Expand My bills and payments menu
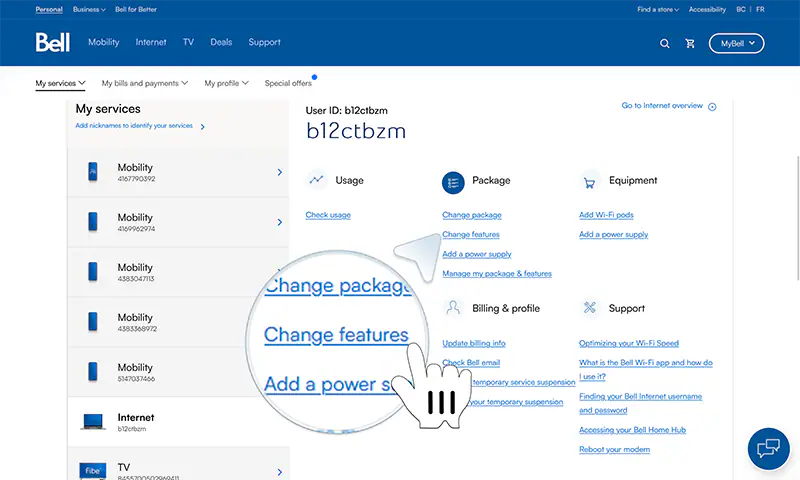Image resolution: width=800 pixels, height=480 pixels. click(x=145, y=83)
